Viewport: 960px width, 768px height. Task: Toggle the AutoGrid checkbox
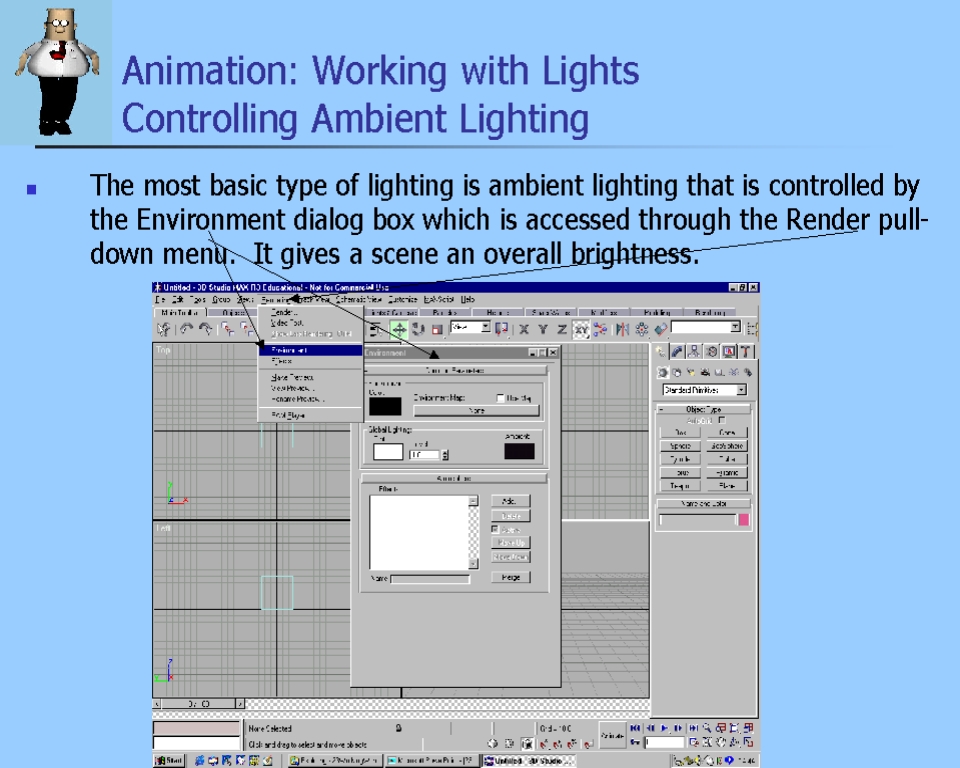point(721,420)
